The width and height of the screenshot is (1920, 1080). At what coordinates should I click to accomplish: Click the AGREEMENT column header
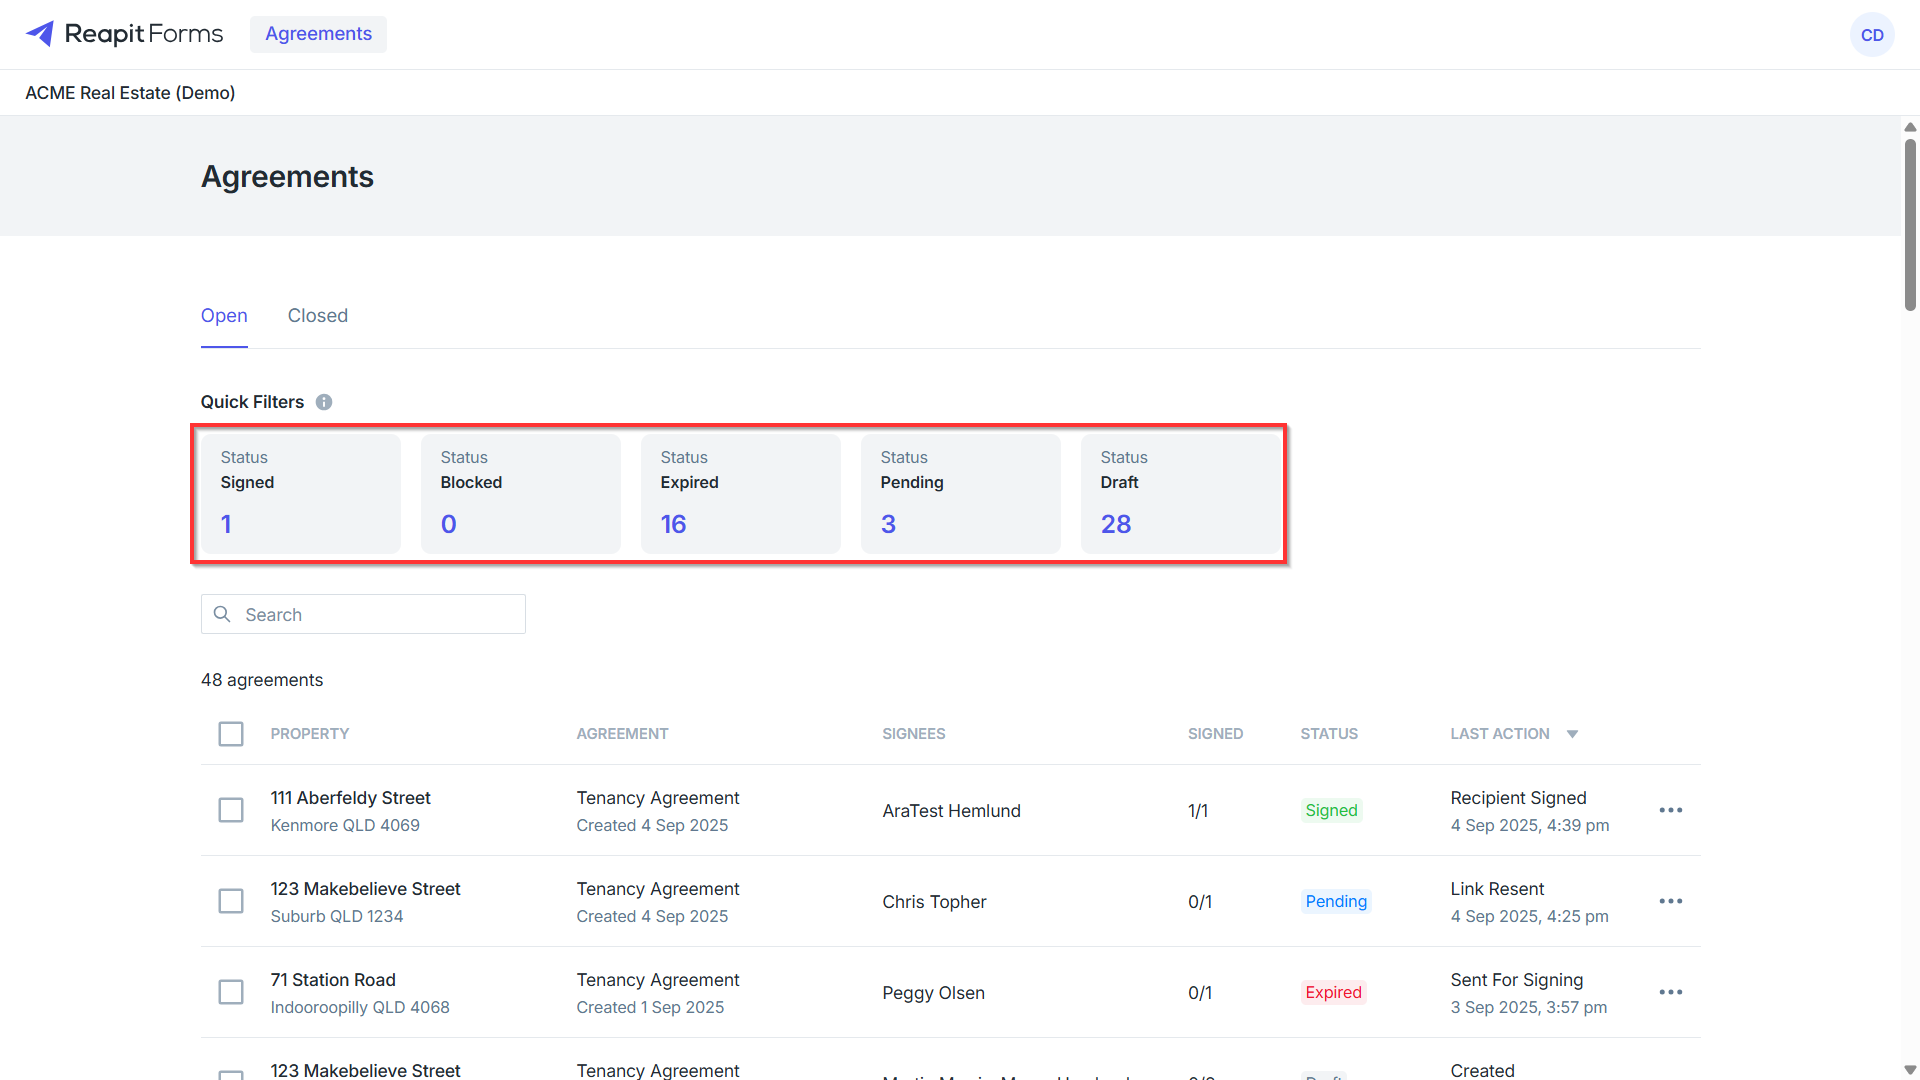(x=622, y=734)
